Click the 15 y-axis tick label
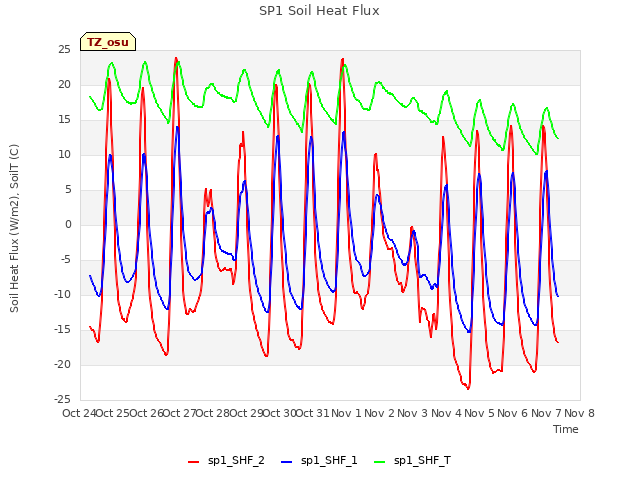Image resolution: width=640 pixels, height=480 pixels. click(64, 119)
